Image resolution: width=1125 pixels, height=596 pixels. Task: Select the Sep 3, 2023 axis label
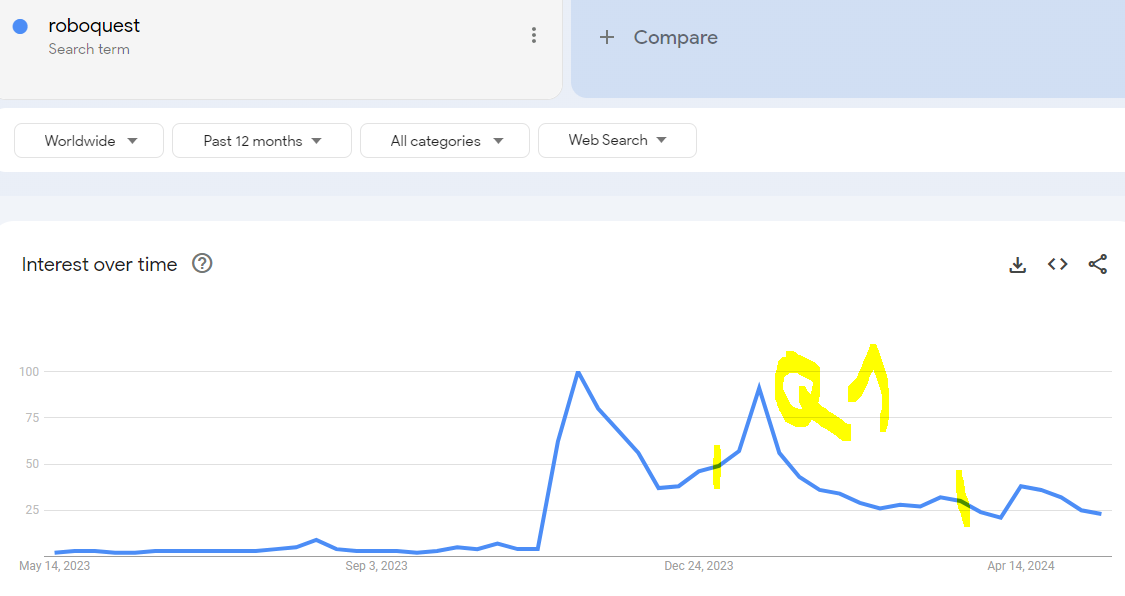click(376, 566)
